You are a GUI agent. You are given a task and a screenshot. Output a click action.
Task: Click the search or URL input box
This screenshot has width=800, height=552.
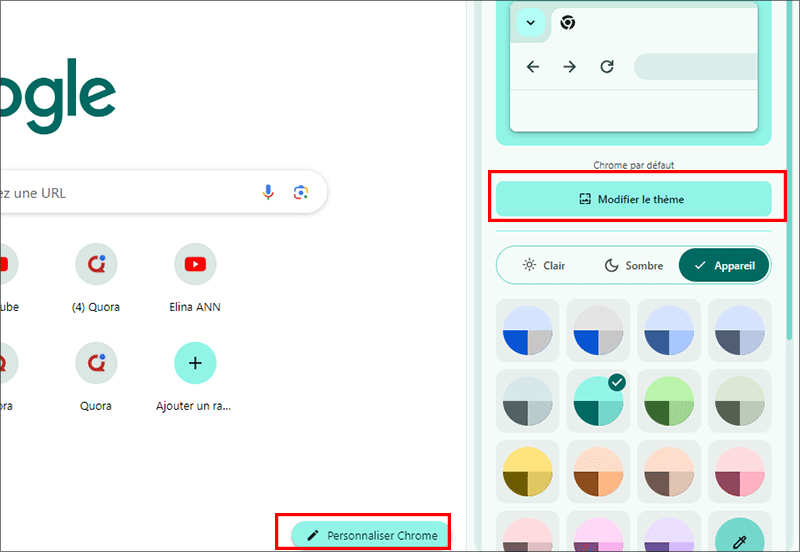point(162,192)
